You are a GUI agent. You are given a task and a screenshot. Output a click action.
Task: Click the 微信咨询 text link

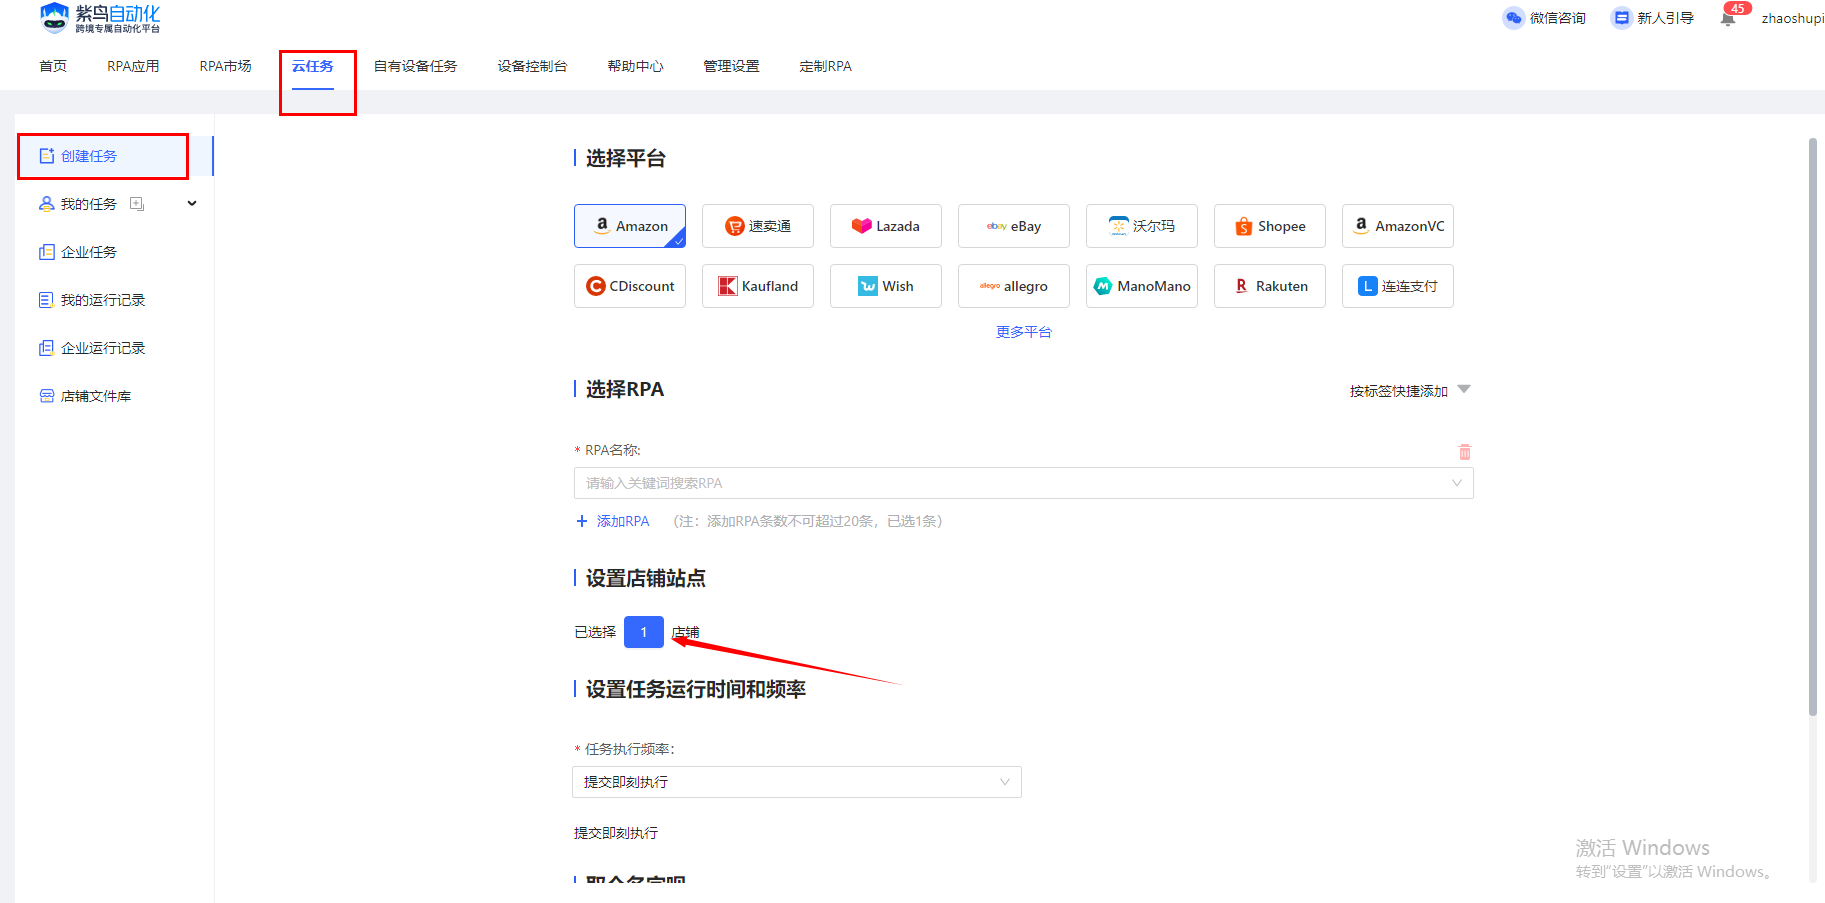point(1558,18)
